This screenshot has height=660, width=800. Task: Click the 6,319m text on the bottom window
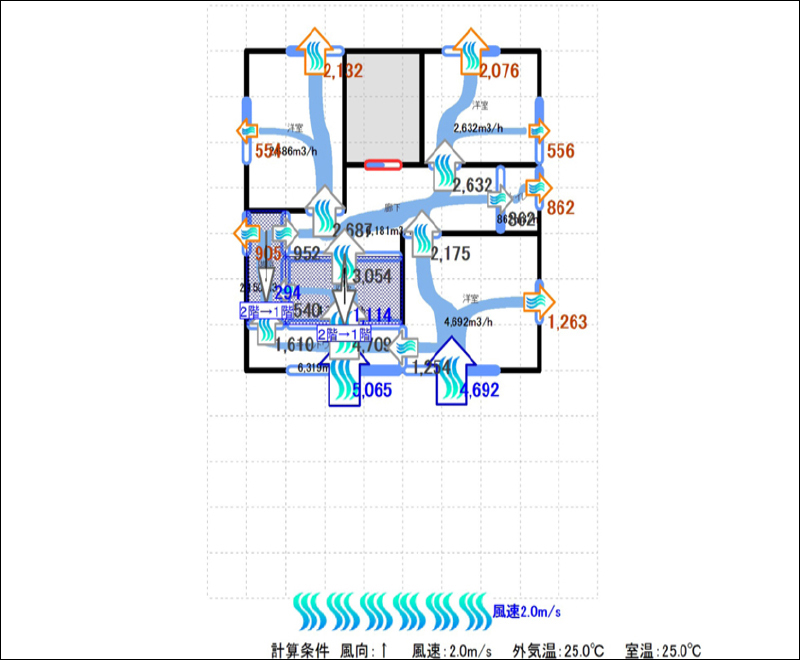point(313,367)
